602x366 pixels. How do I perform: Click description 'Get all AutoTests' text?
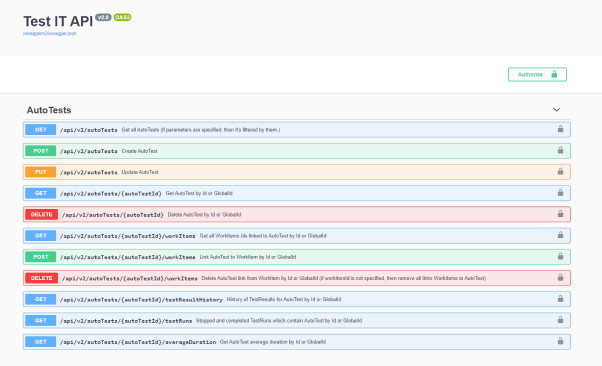[x=201, y=130]
